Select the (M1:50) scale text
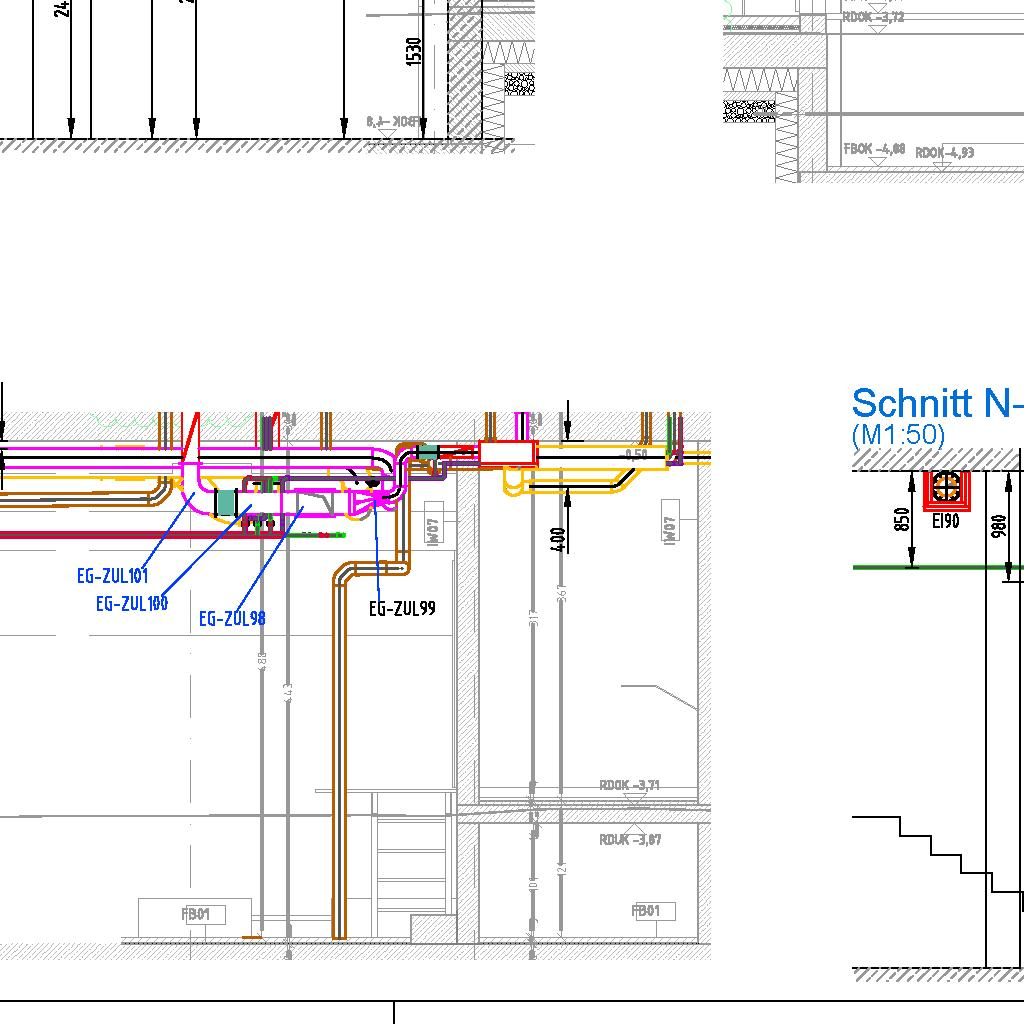This screenshot has width=1024, height=1024. pyautogui.click(x=897, y=435)
